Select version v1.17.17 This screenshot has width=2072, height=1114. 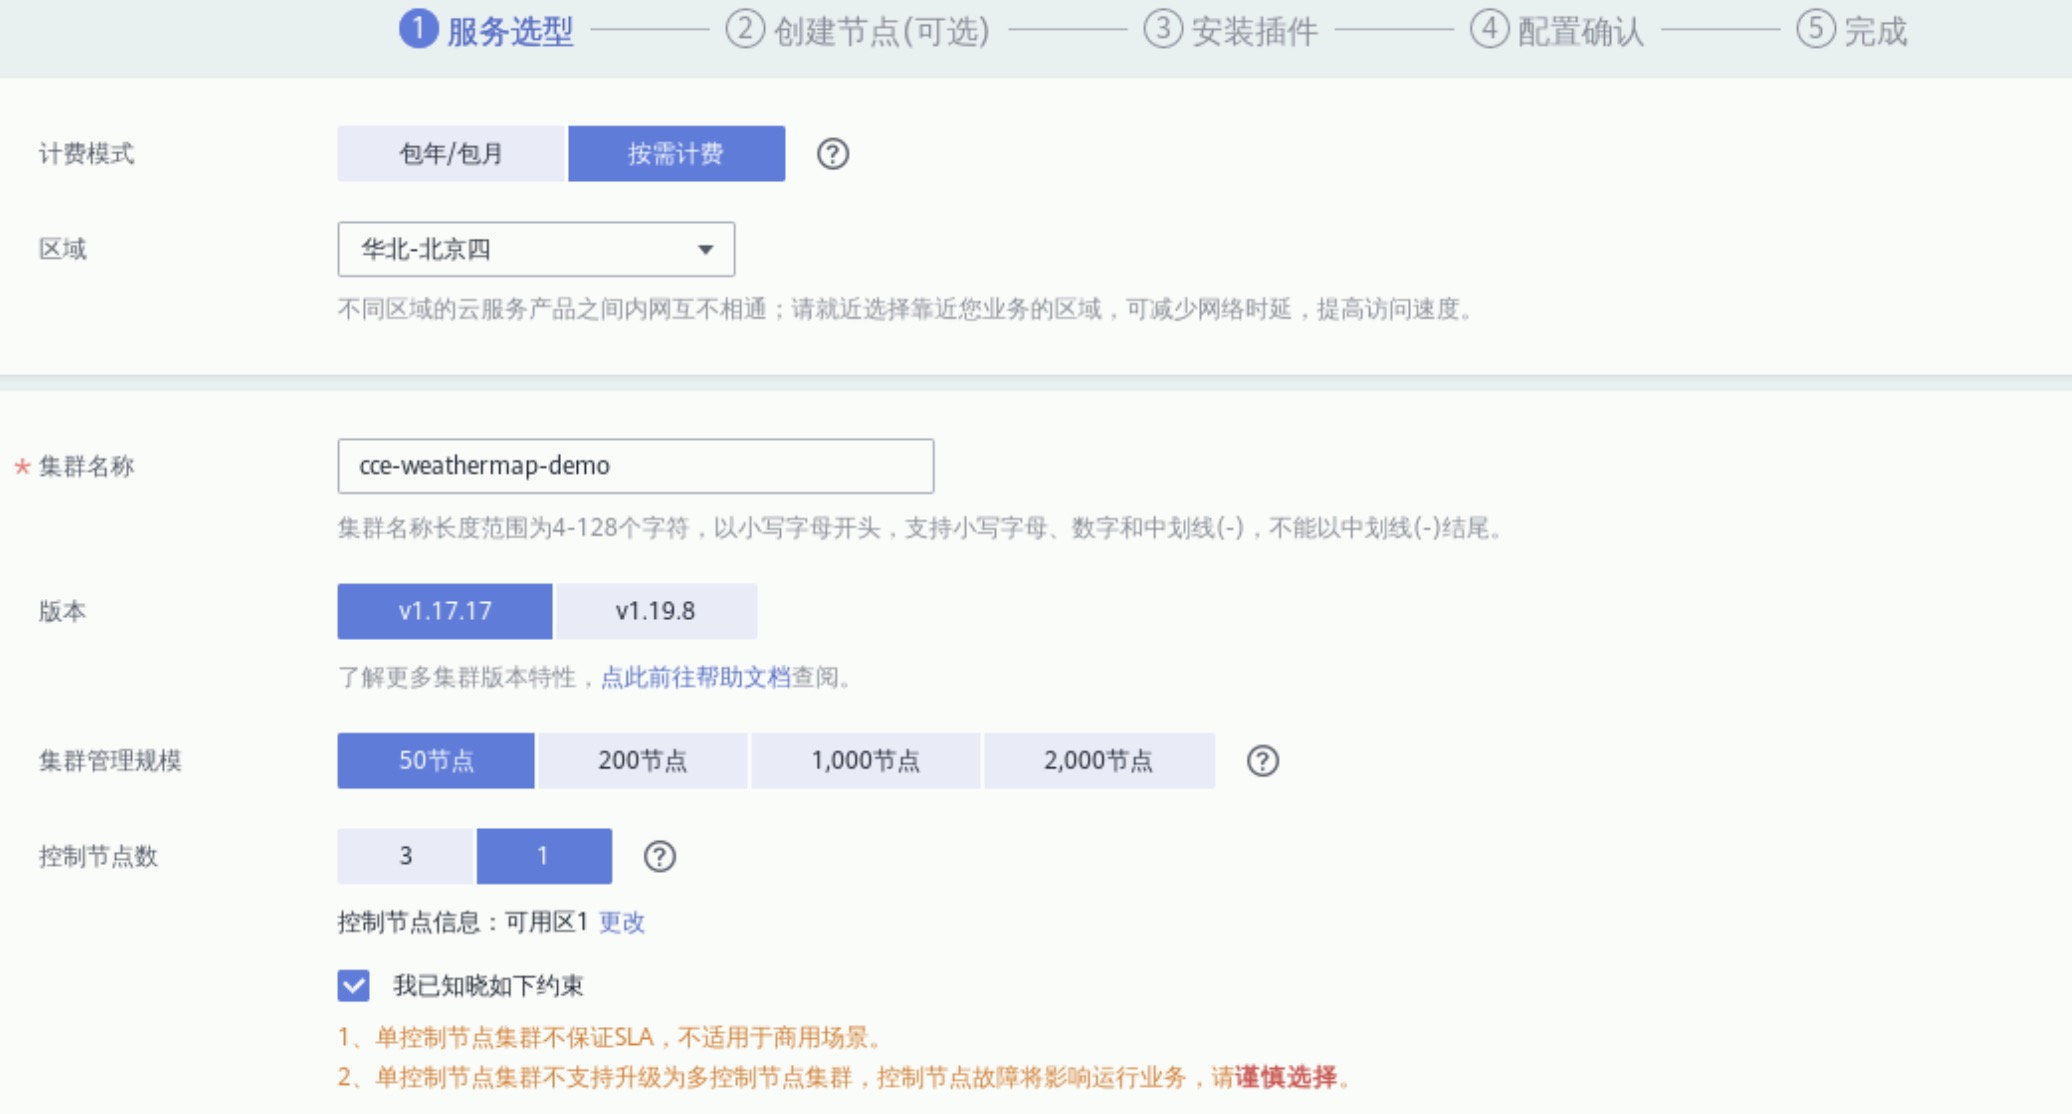click(444, 611)
